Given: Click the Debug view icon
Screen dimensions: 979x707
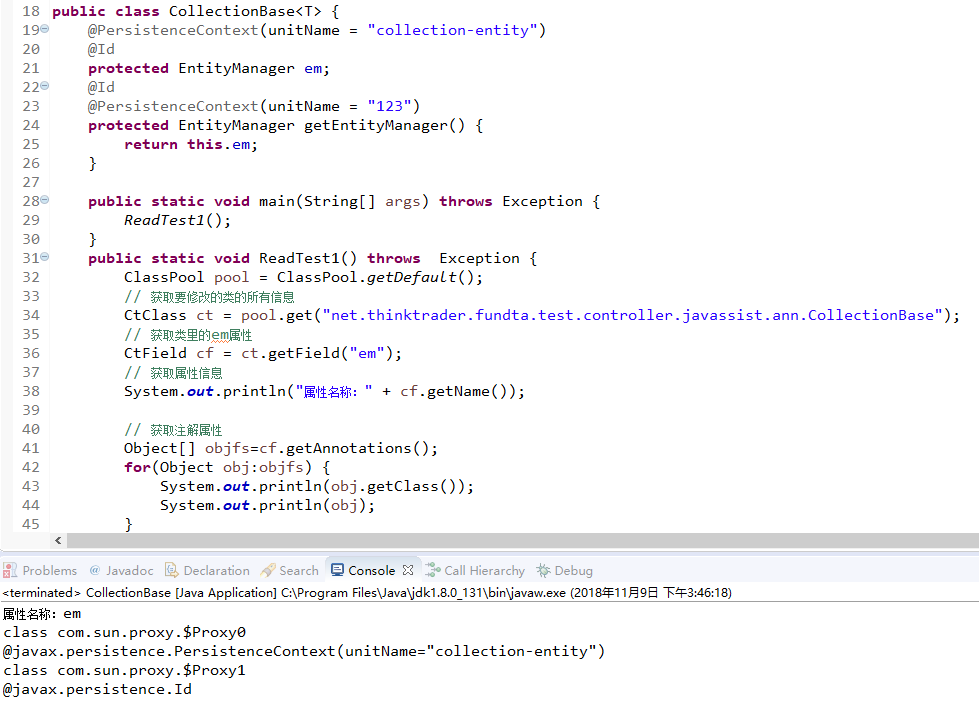Looking at the screenshot, I should coord(544,570).
